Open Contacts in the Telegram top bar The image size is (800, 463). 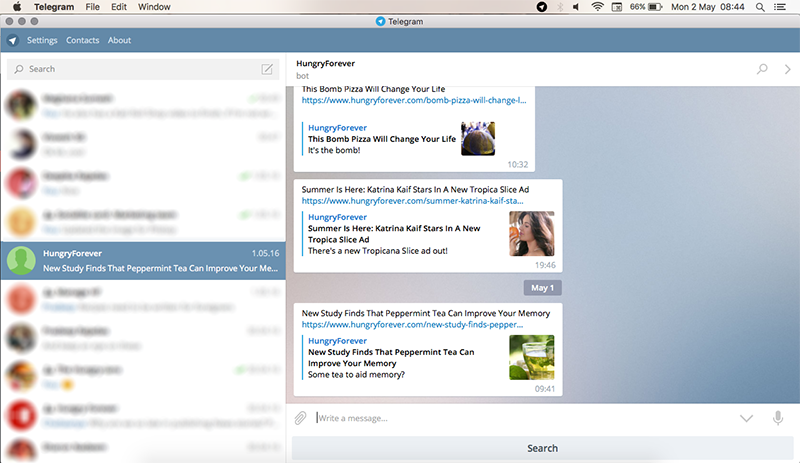coord(82,40)
